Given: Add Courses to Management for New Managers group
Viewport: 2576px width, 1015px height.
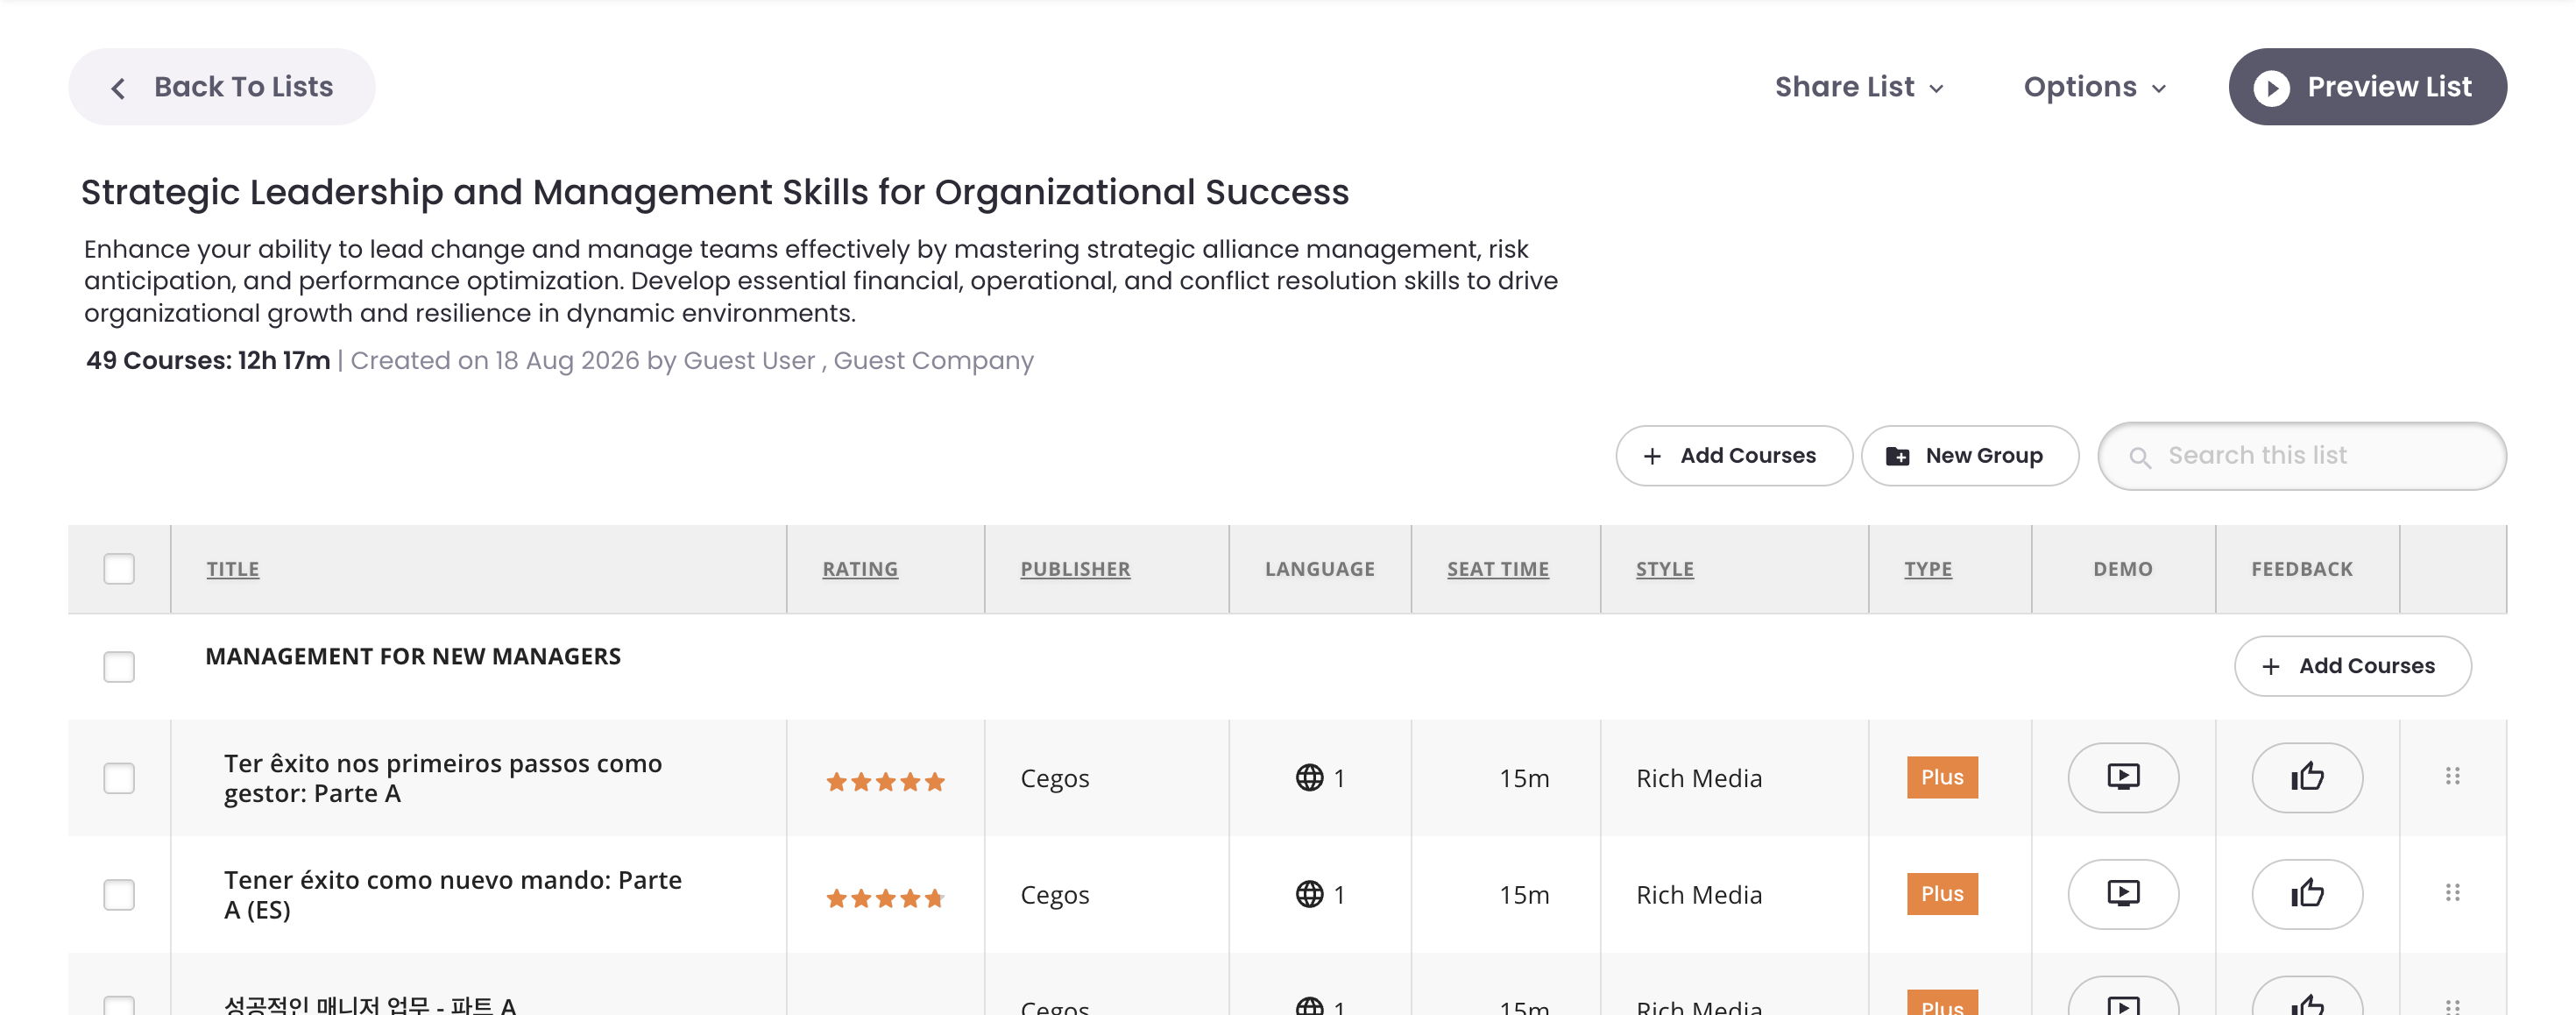Looking at the screenshot, I should [2352, 666].
